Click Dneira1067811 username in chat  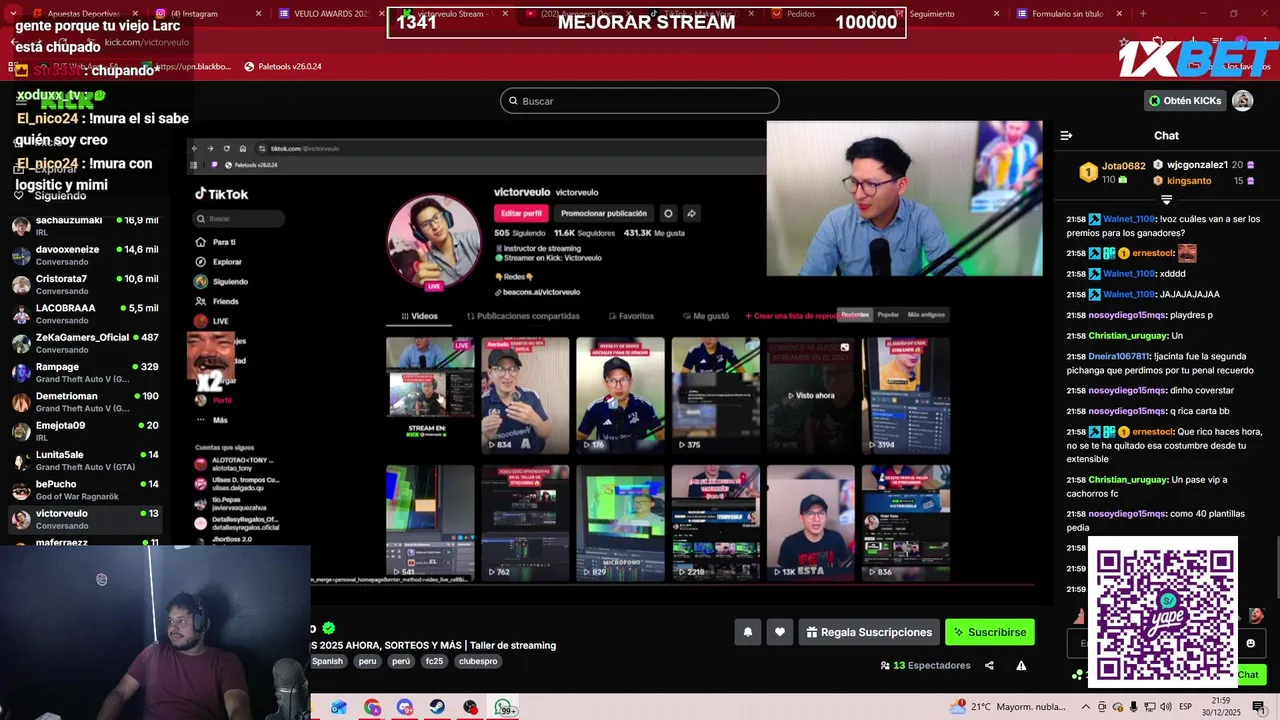[x=1118, y=356]
